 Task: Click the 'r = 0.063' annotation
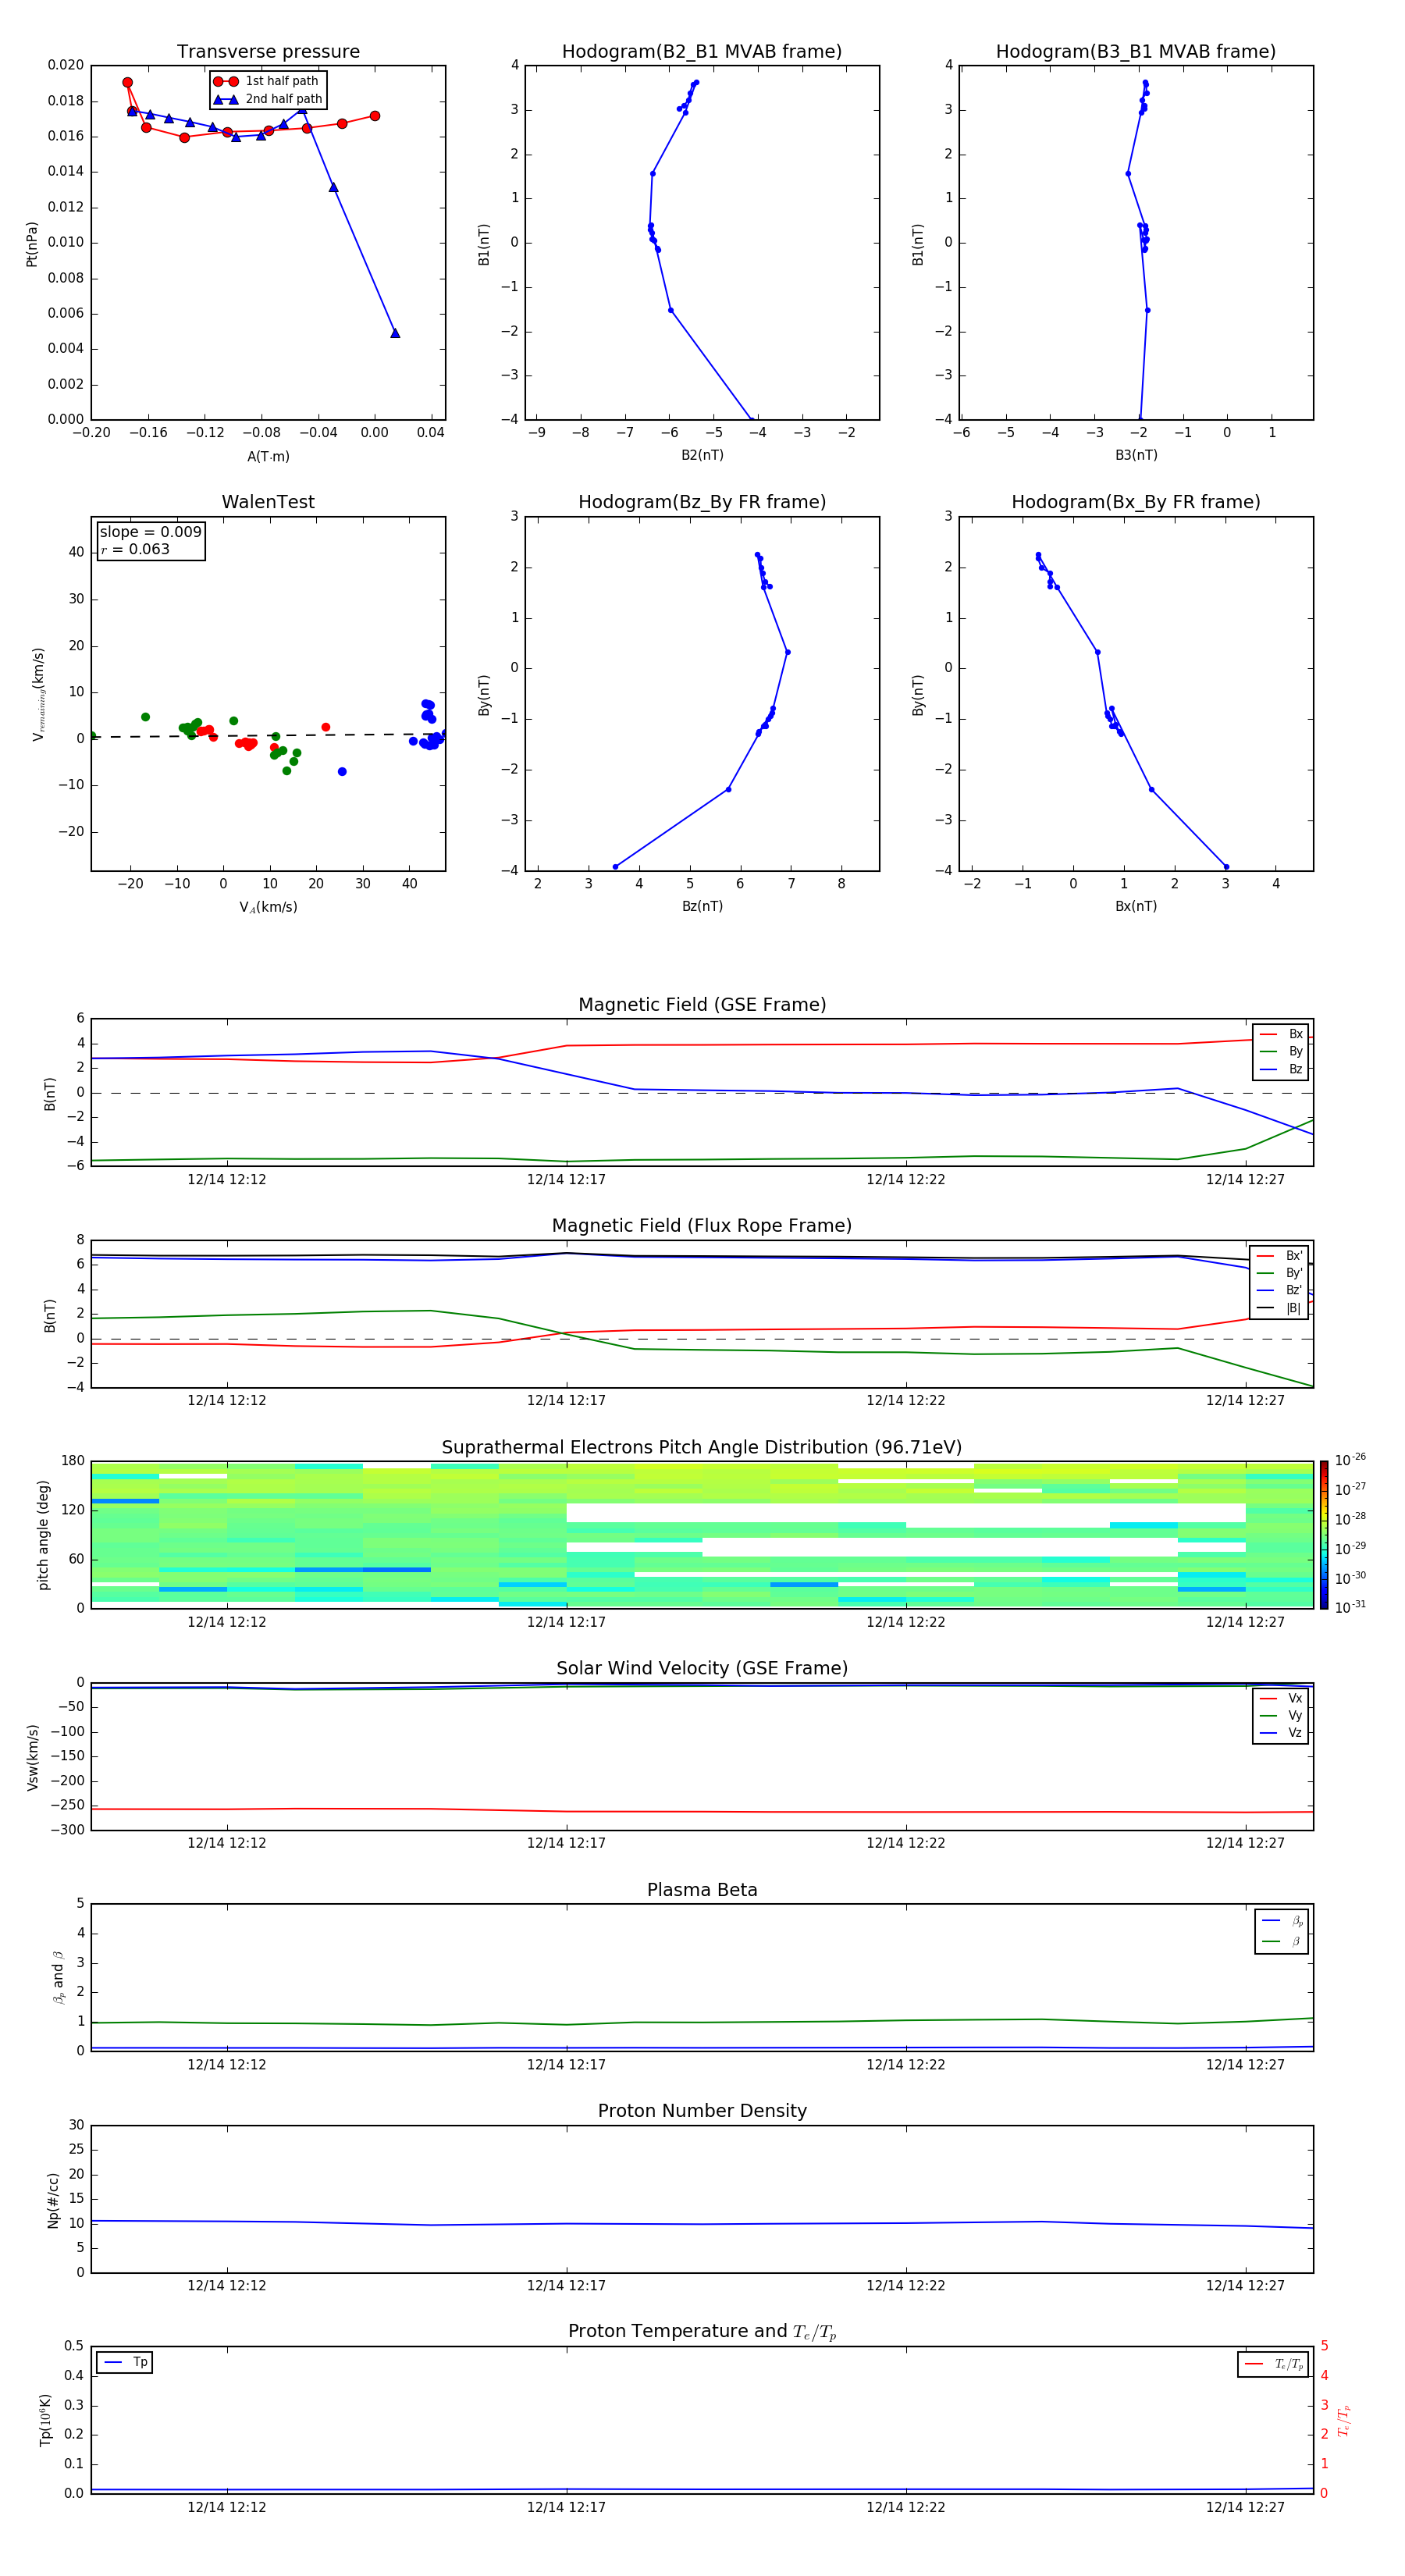tap(135, 549)
